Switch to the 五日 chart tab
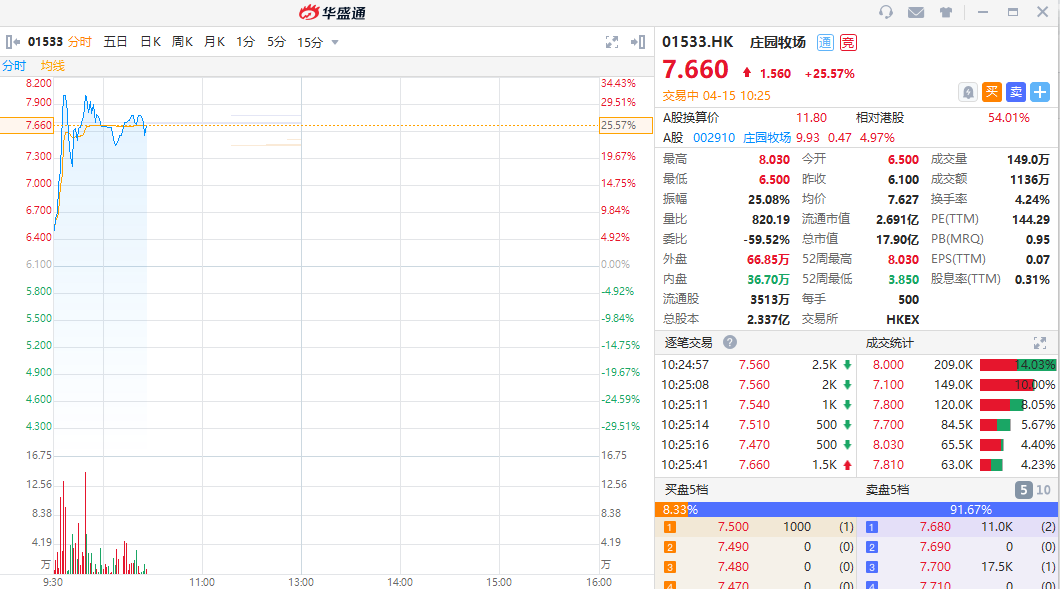Screen dimensions: 1060x589 [116, 42]
